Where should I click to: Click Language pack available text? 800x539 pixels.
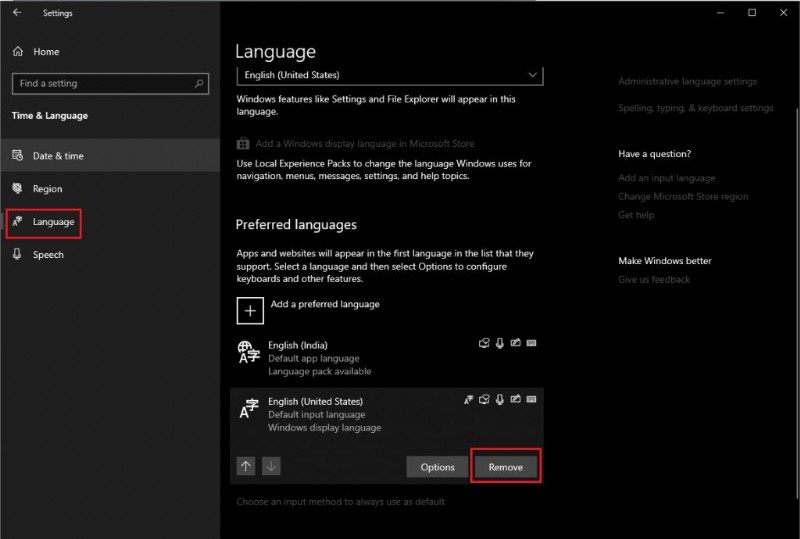[x=319, y=371]
